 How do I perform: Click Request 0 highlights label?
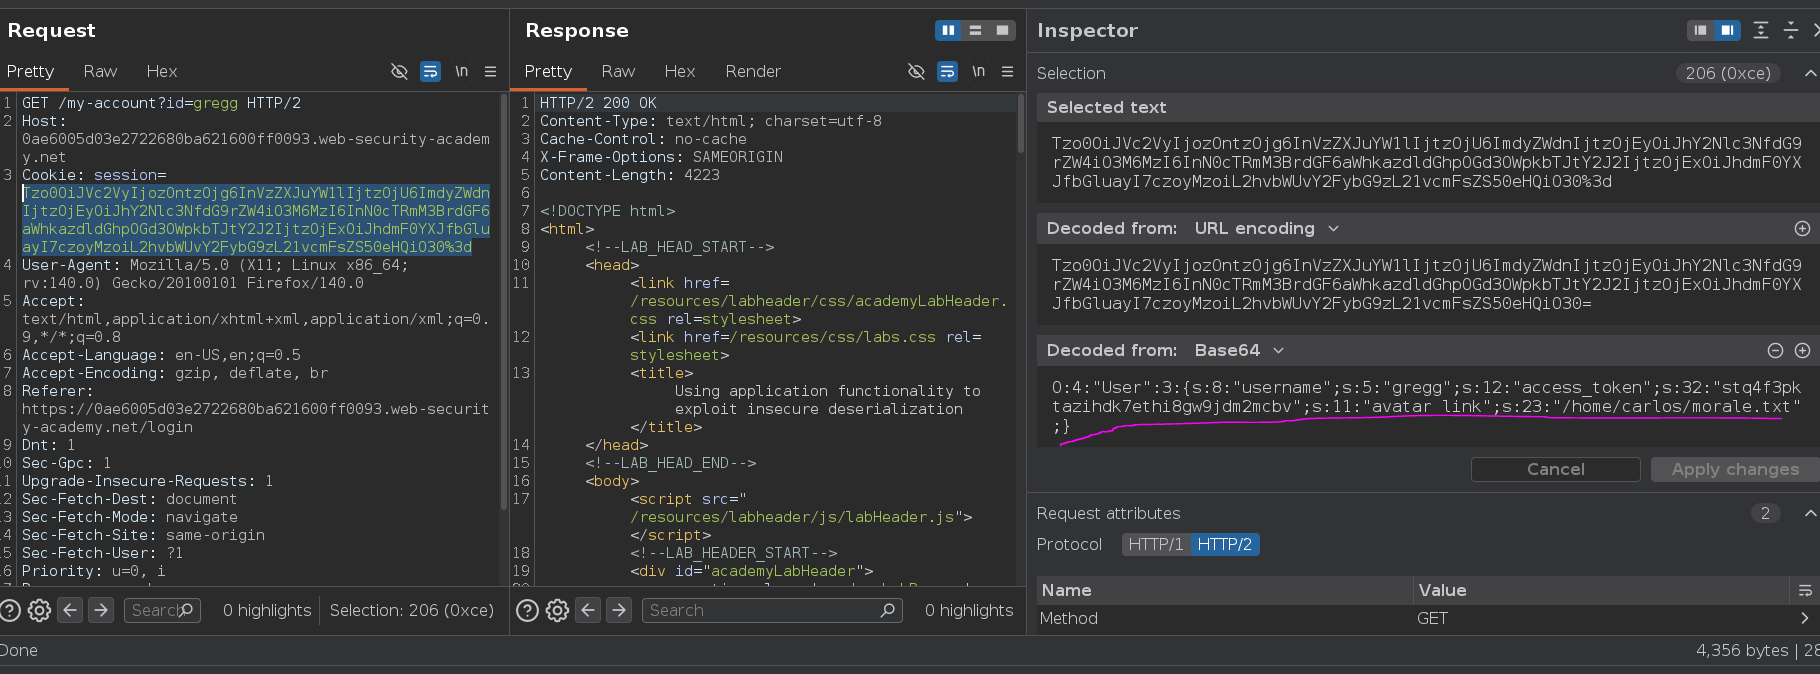point(267,610)
